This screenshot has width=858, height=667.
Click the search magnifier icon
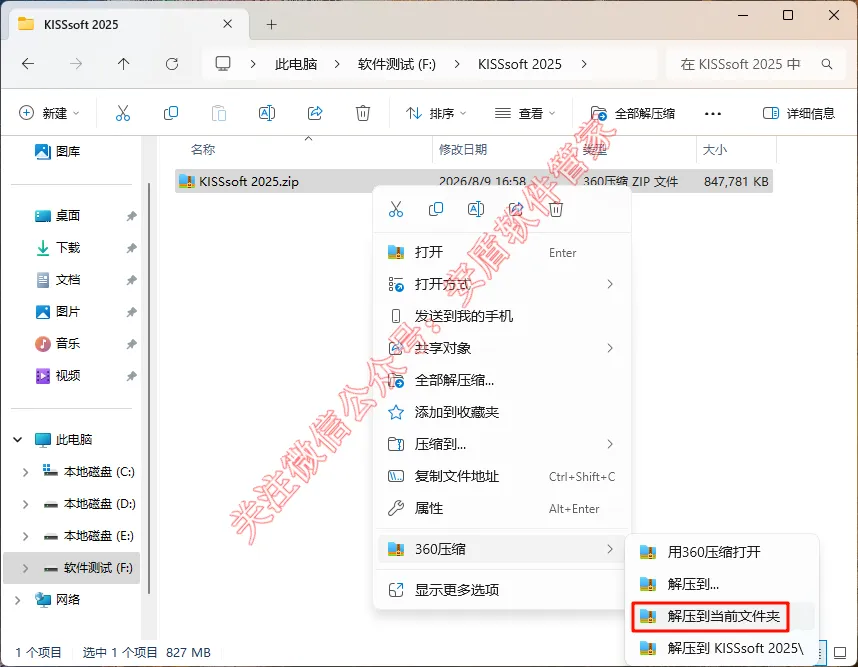coord(827,64)
